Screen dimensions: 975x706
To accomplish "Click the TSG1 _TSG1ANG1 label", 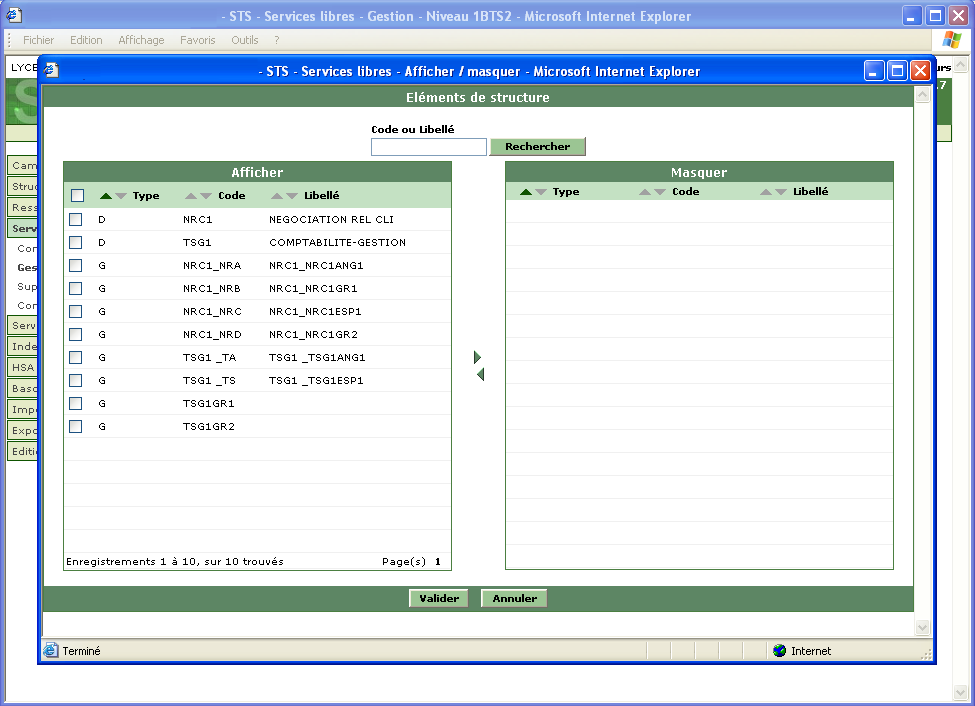I will (x=317, y=357).
